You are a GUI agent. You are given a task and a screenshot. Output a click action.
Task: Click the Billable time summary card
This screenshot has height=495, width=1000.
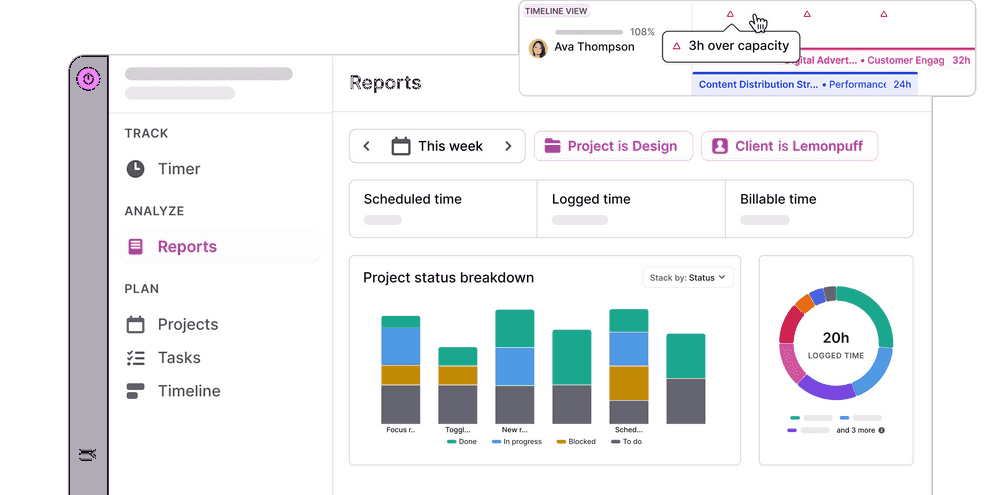point(820,209)
